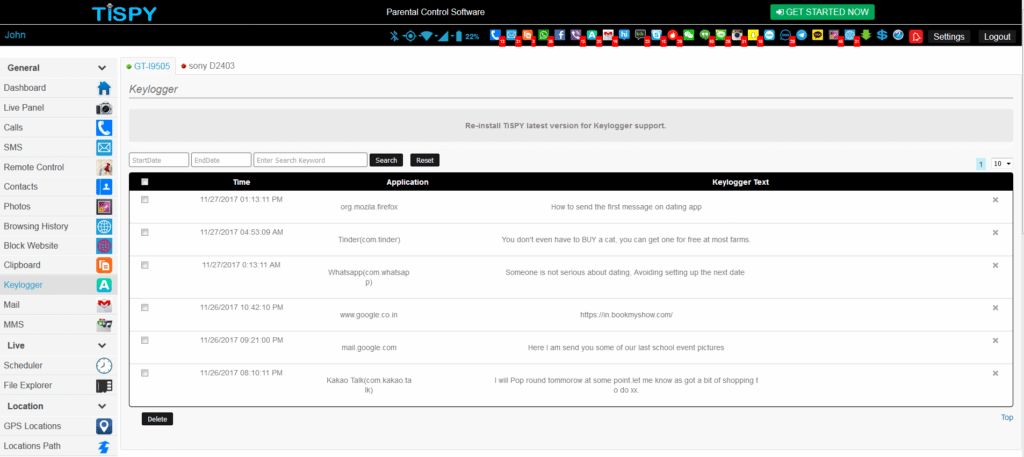The width and height of the screenshot is (1024, 457).
Task: Open the Settings button in top bar
Action: click(x=949, y=37)
